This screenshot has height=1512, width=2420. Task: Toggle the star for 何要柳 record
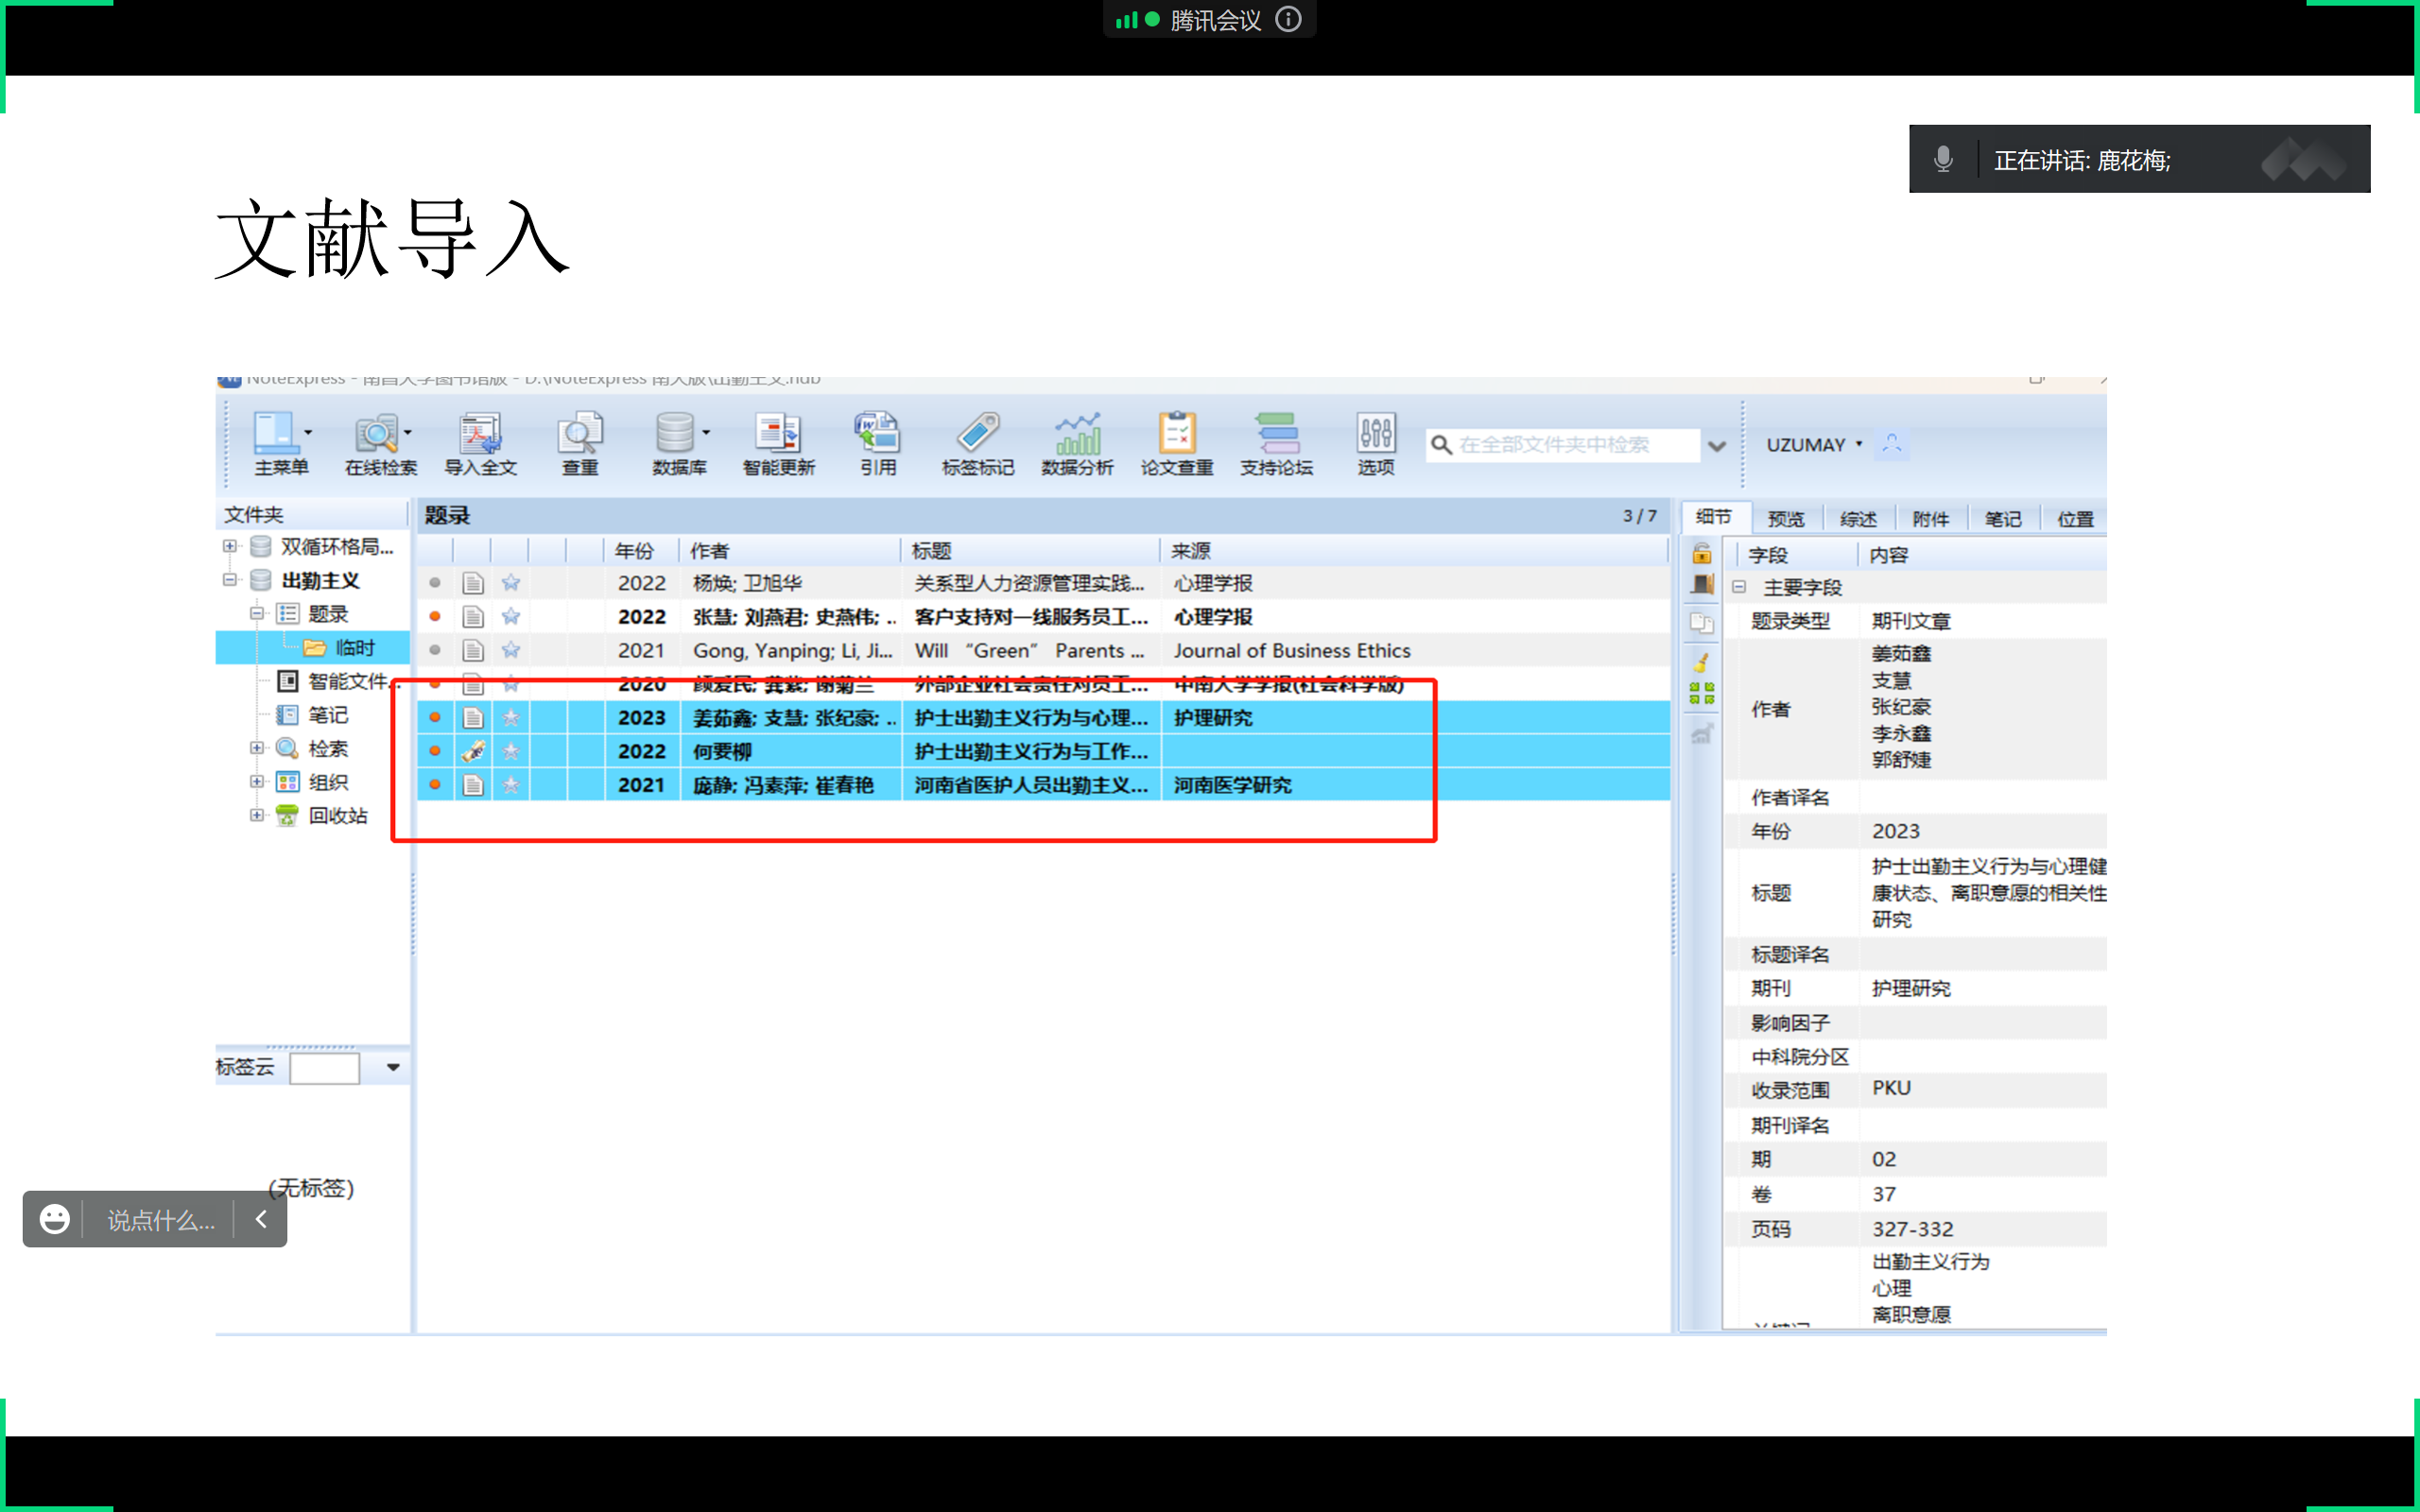click(x=511, y=751)
